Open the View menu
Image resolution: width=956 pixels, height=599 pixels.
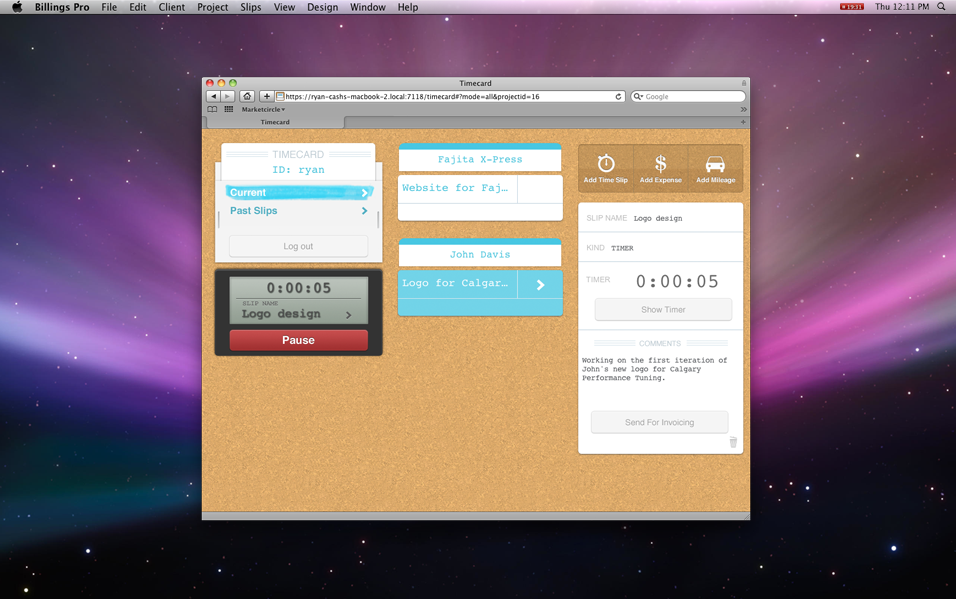pos(284,7)
